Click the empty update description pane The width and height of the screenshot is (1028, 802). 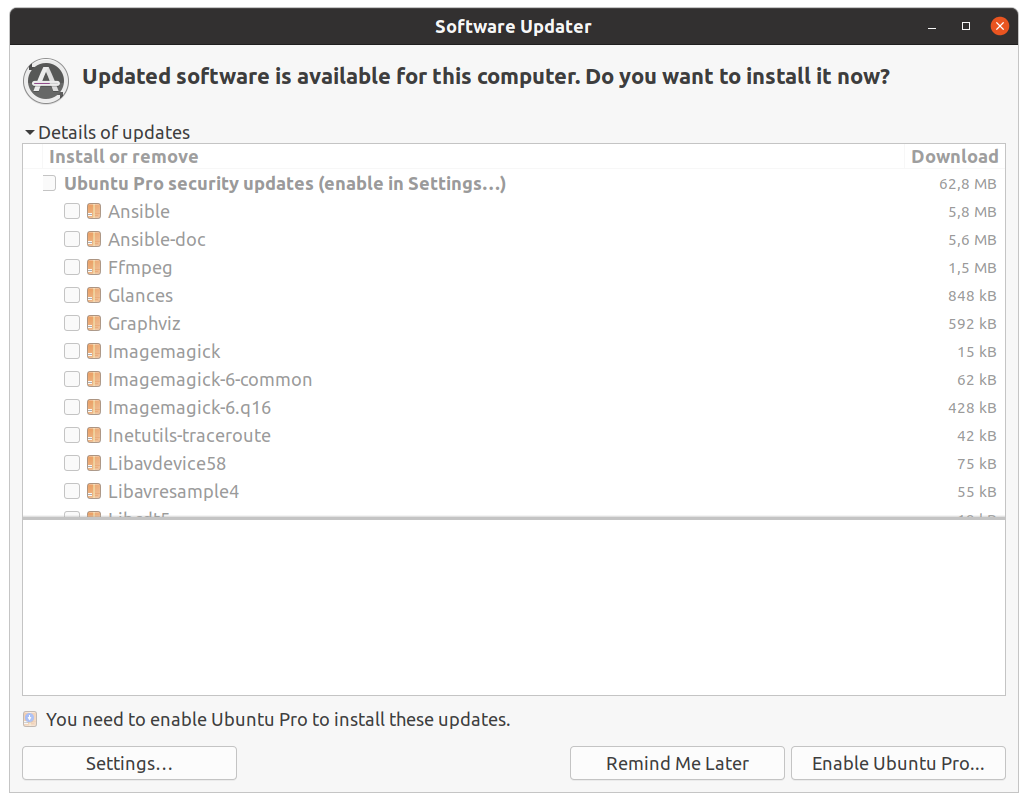(514, 608)
